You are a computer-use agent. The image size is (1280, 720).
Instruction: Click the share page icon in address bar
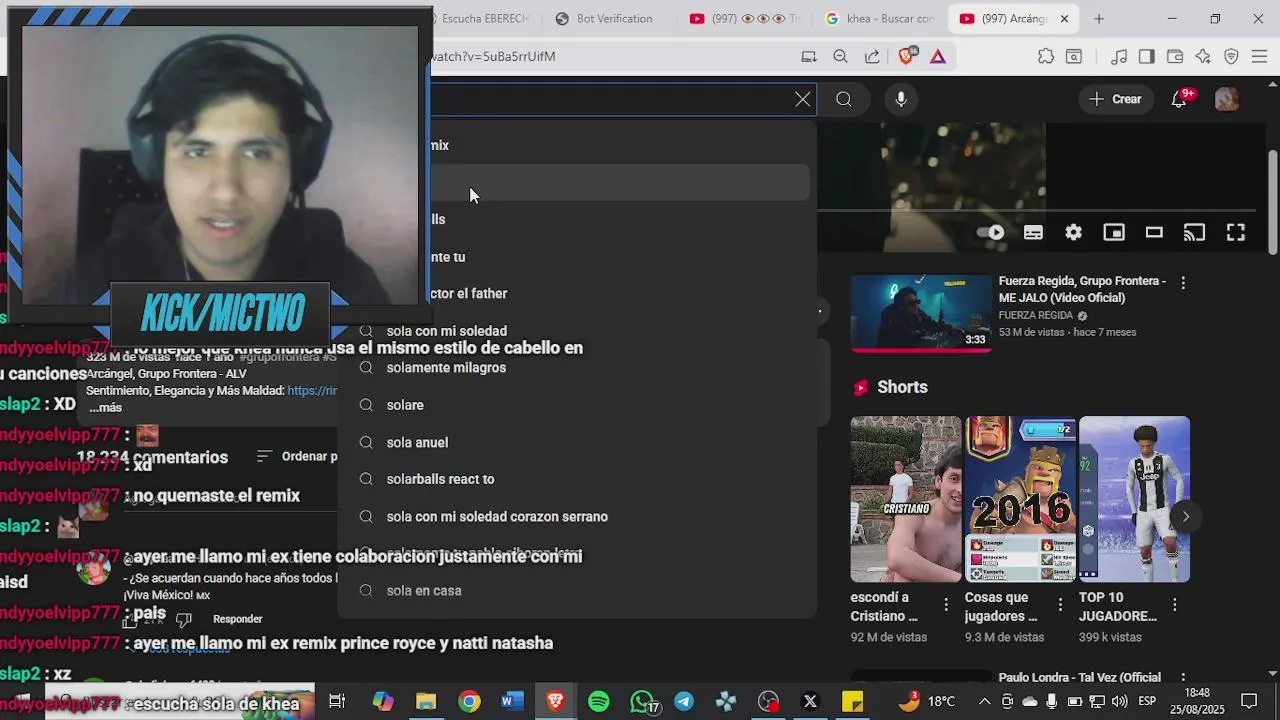(872, 56)
